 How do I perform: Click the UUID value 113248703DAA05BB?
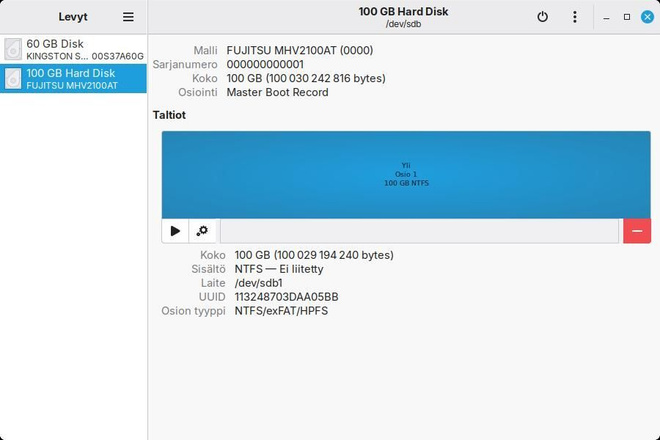[x=286, y=297]
